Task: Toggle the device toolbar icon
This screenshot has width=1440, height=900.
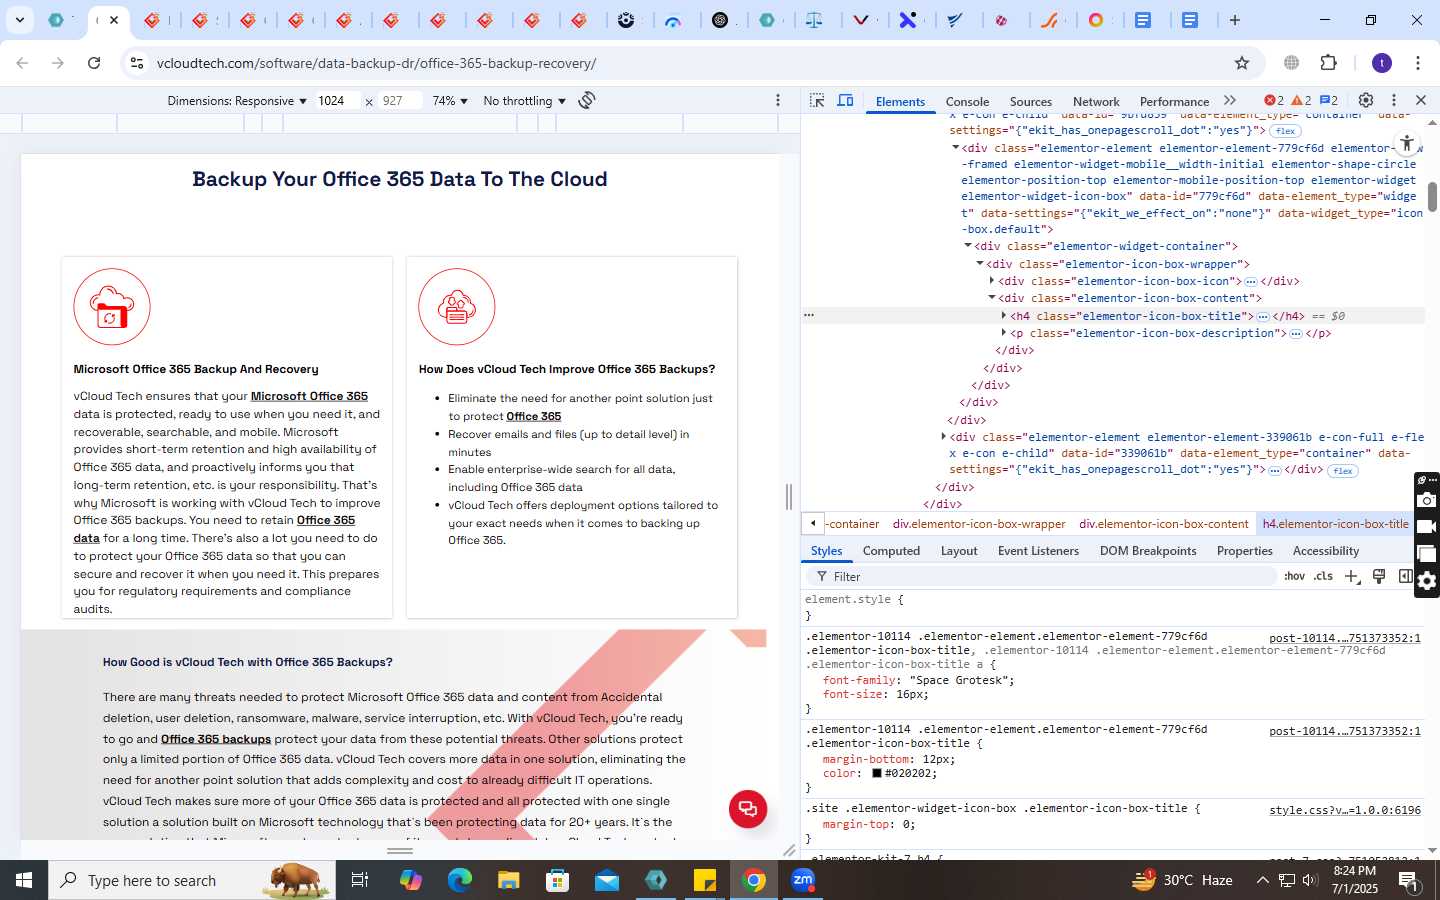Action: [x=845, y=101]
